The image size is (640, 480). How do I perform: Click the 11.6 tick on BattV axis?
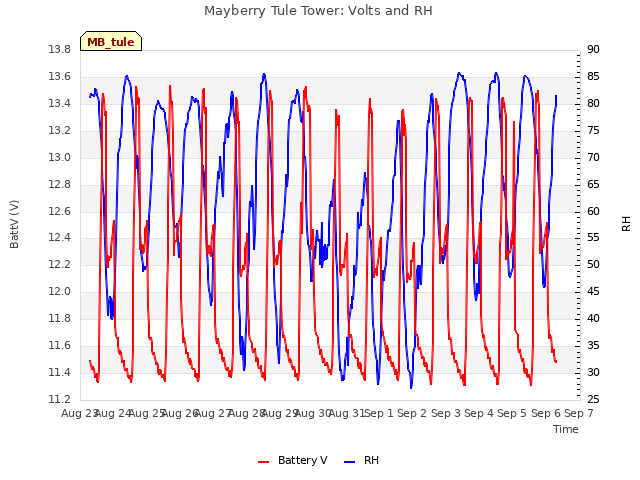59,346
